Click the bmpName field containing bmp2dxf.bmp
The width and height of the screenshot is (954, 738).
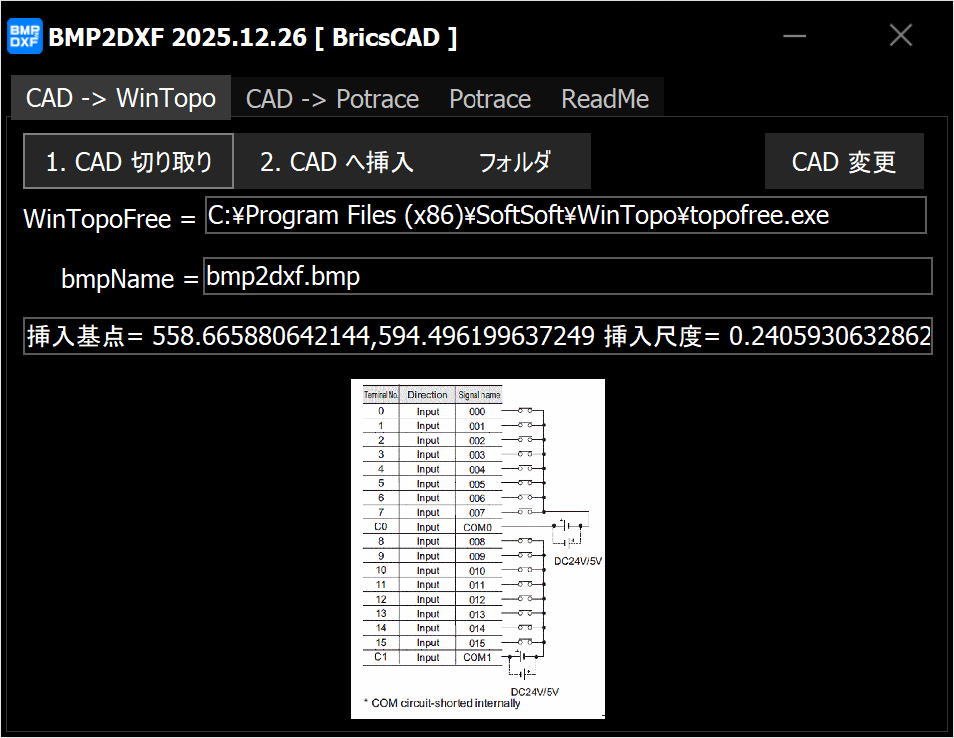tap(567, 277)
